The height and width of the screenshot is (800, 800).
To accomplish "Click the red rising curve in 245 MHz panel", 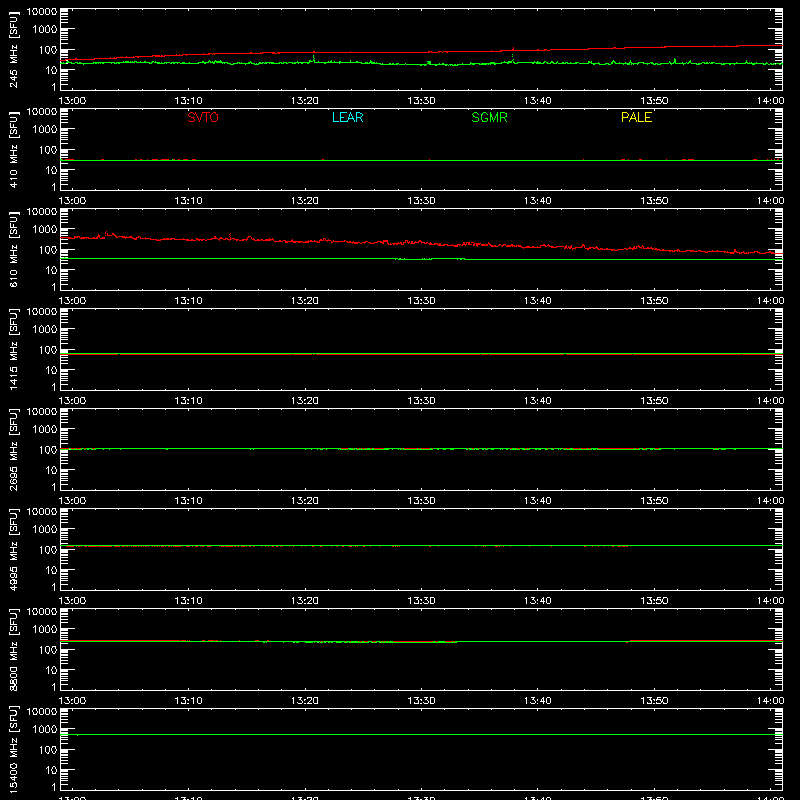I will 421,52.
